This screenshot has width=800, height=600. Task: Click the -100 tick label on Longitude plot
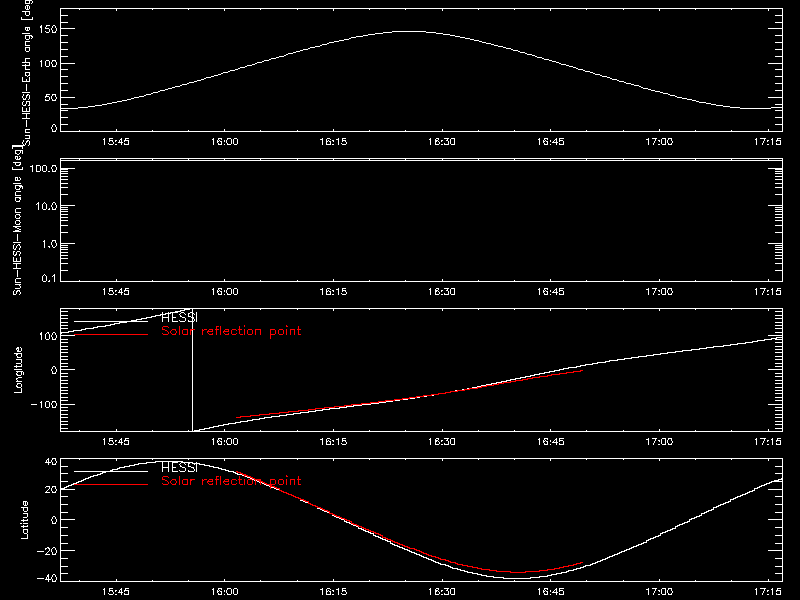pos(44,404)
